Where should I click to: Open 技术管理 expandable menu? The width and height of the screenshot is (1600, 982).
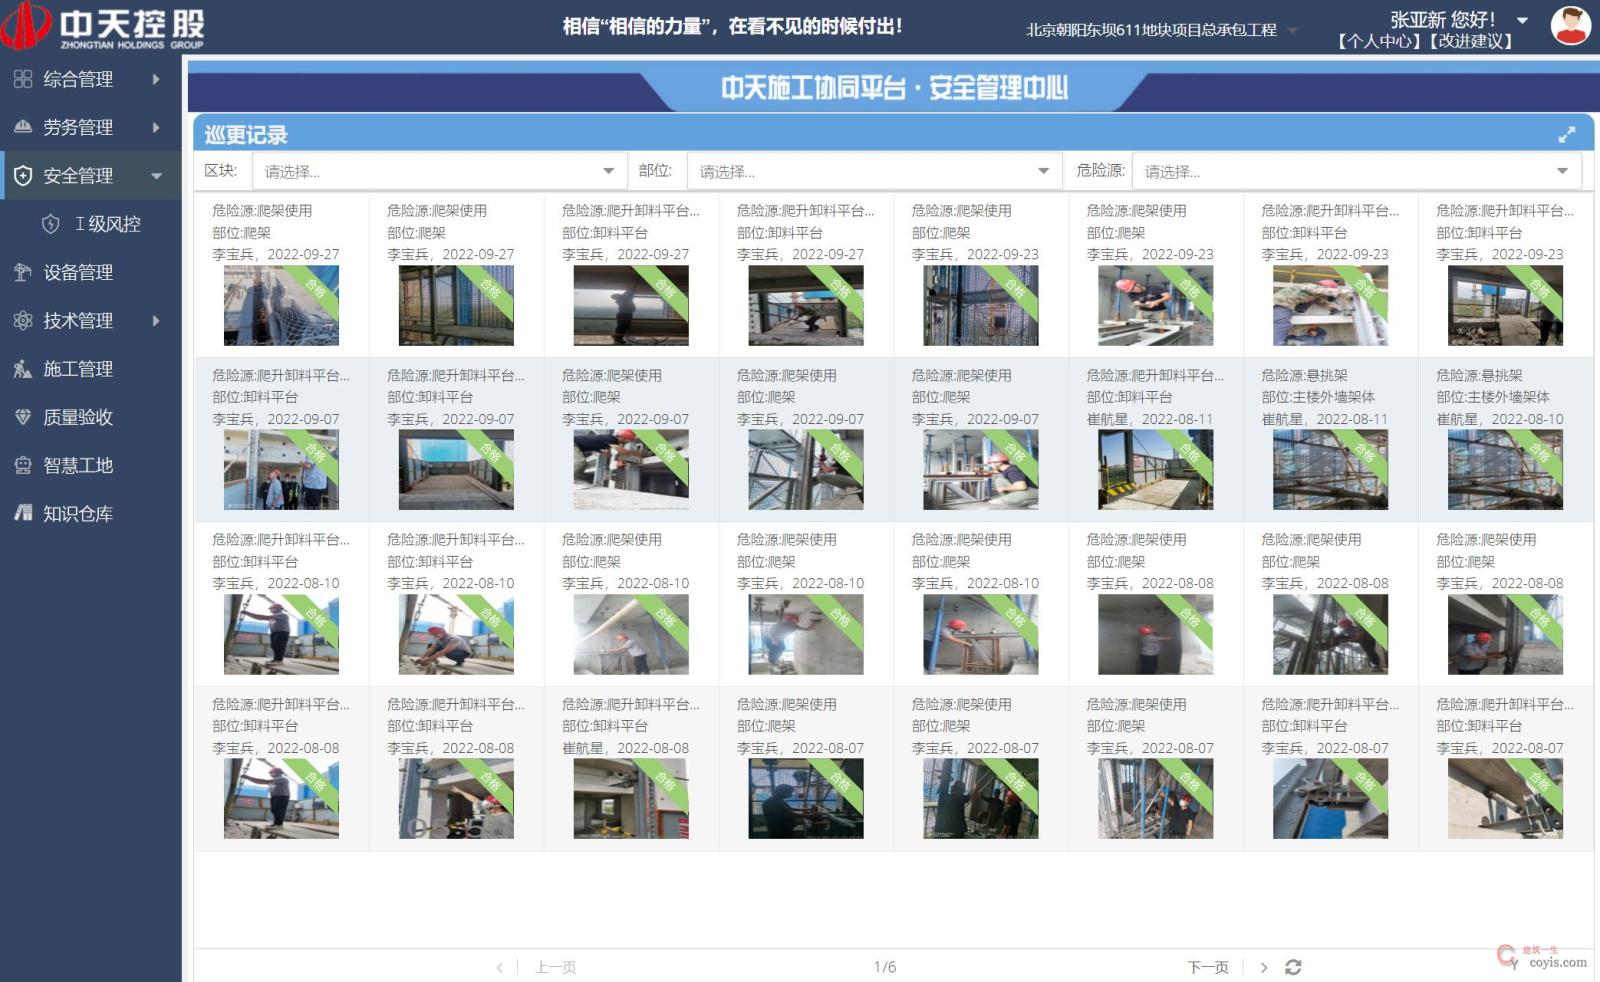coord(22,321)
